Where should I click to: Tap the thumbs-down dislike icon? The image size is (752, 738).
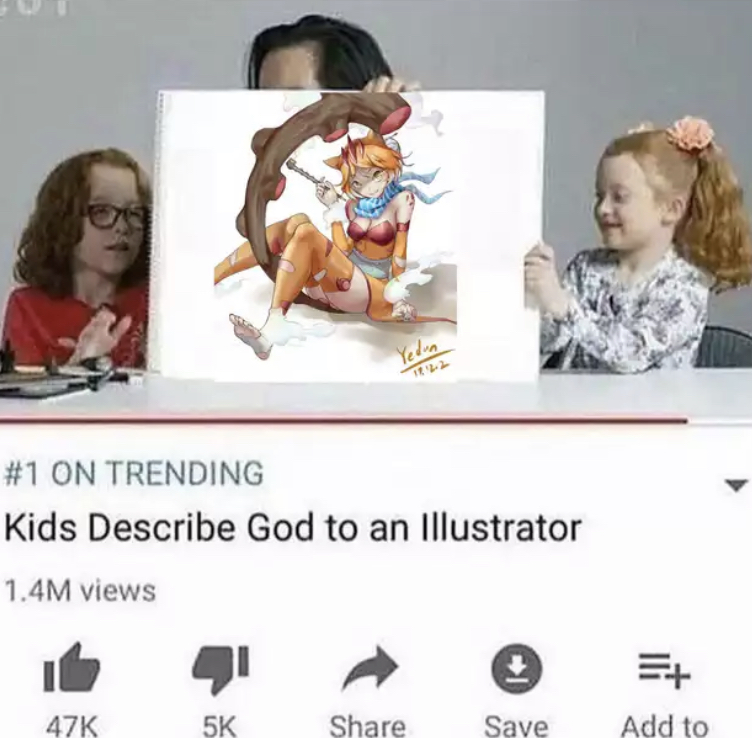pos(220,670)
